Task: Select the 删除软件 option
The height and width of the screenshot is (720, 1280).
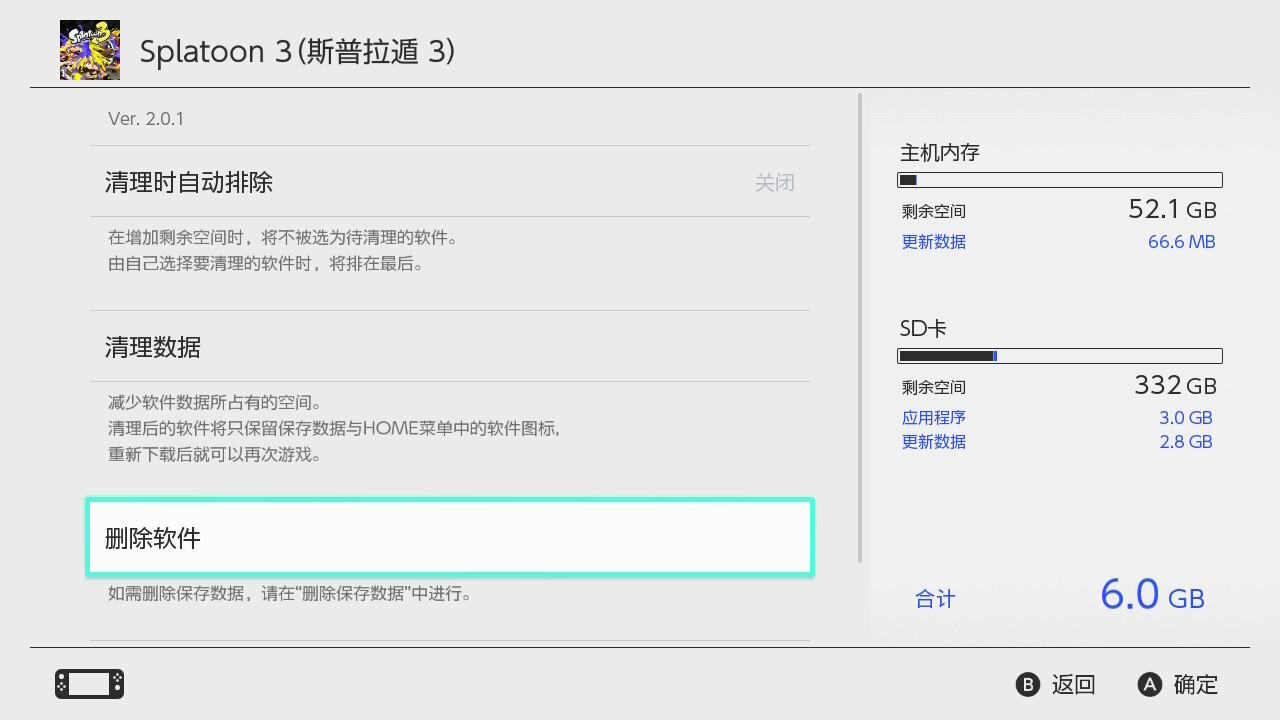Action: coord(450,537)
